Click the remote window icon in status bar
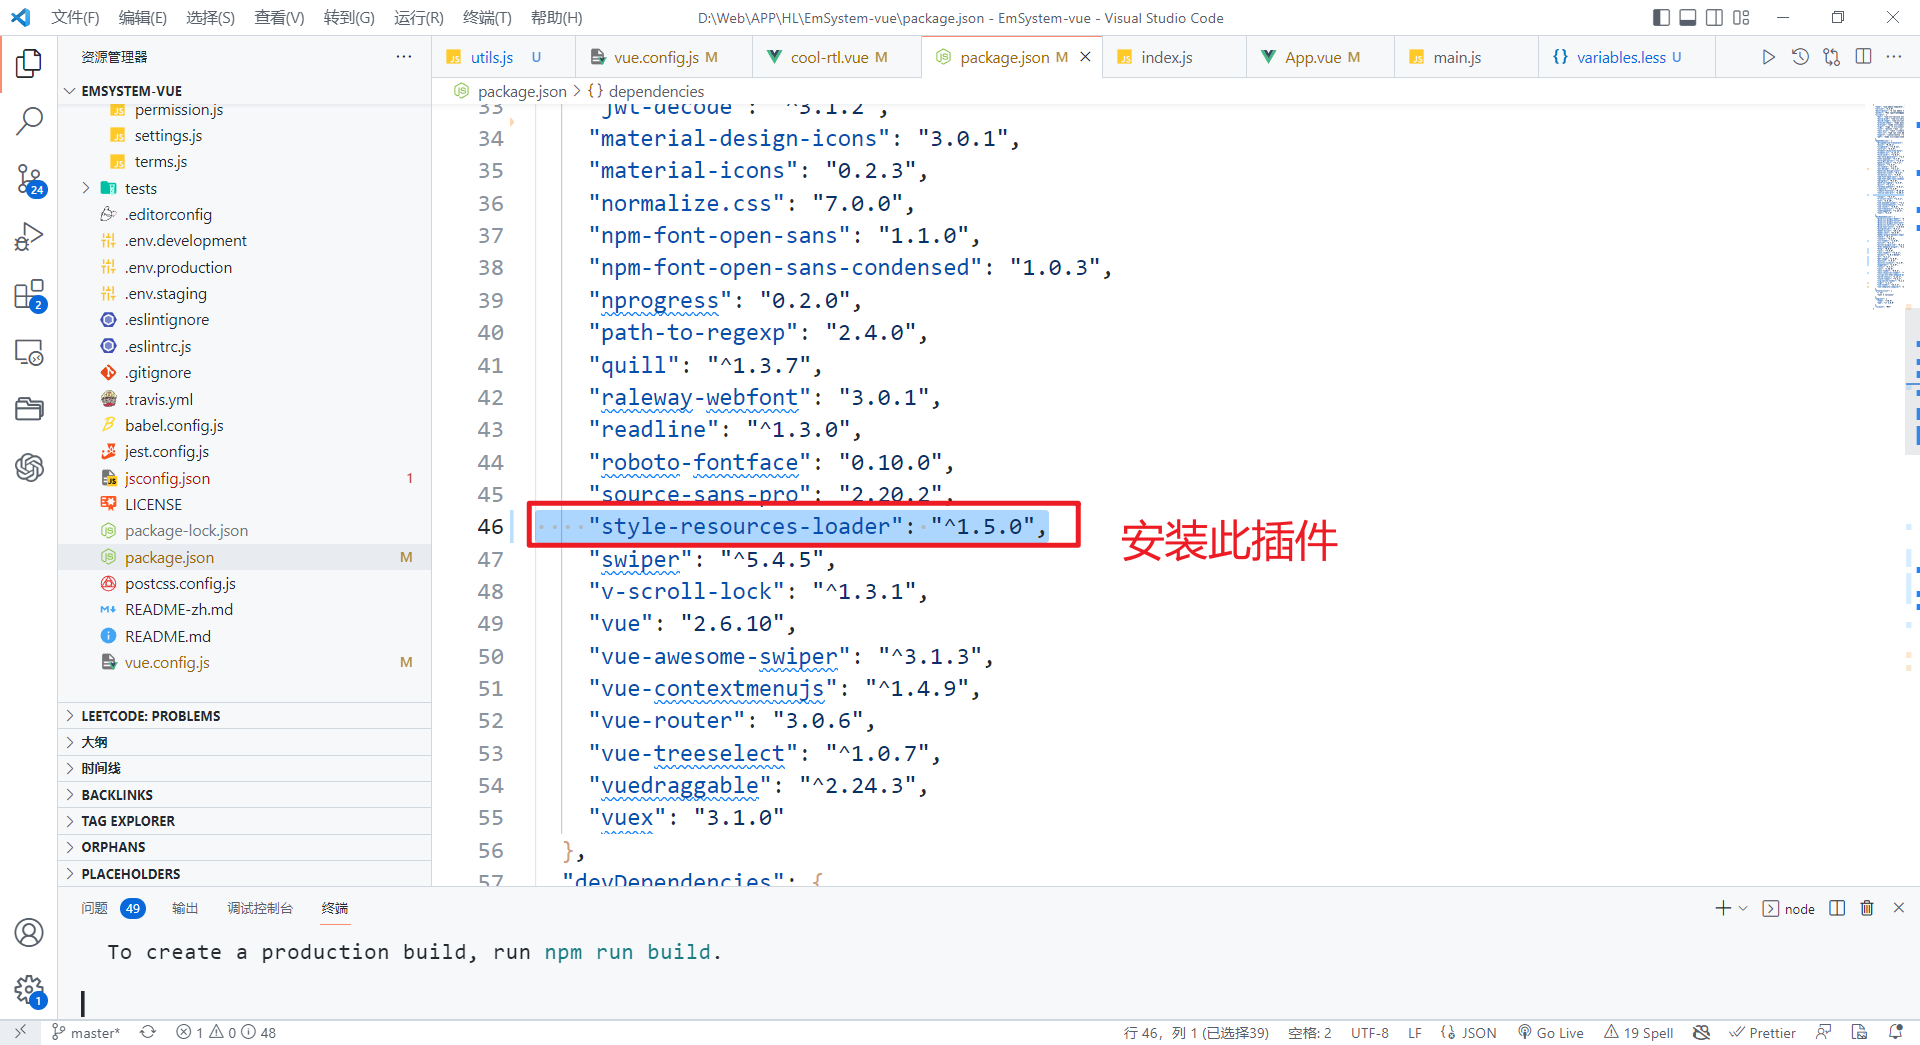The height and width of the screenshot is (1045, 1920). click(20, 1032)
